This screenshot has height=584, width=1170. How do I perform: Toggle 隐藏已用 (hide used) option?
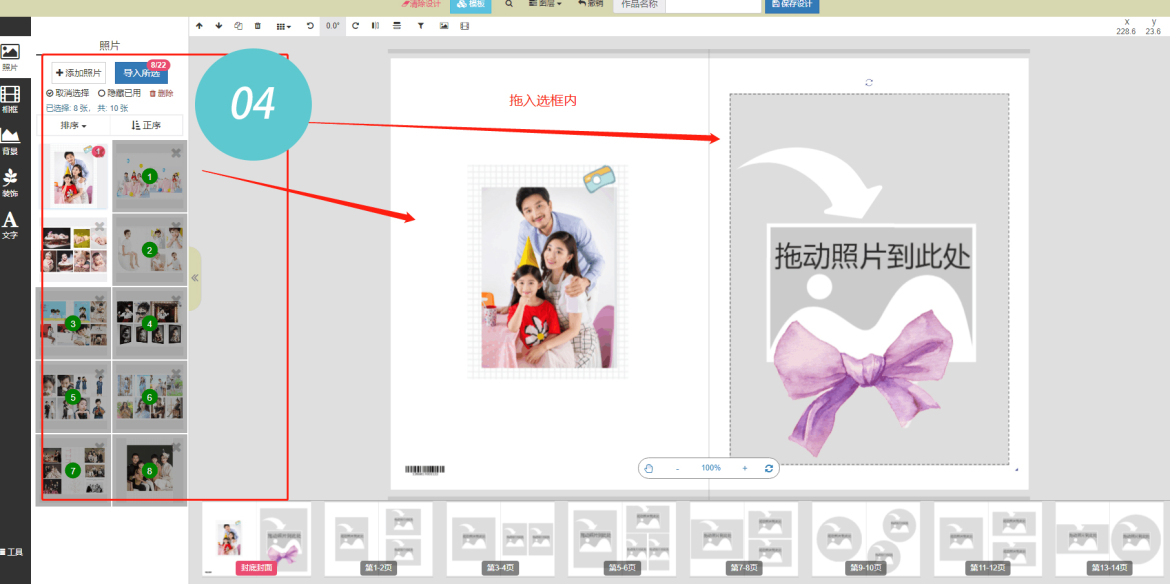tap(119, 93)
